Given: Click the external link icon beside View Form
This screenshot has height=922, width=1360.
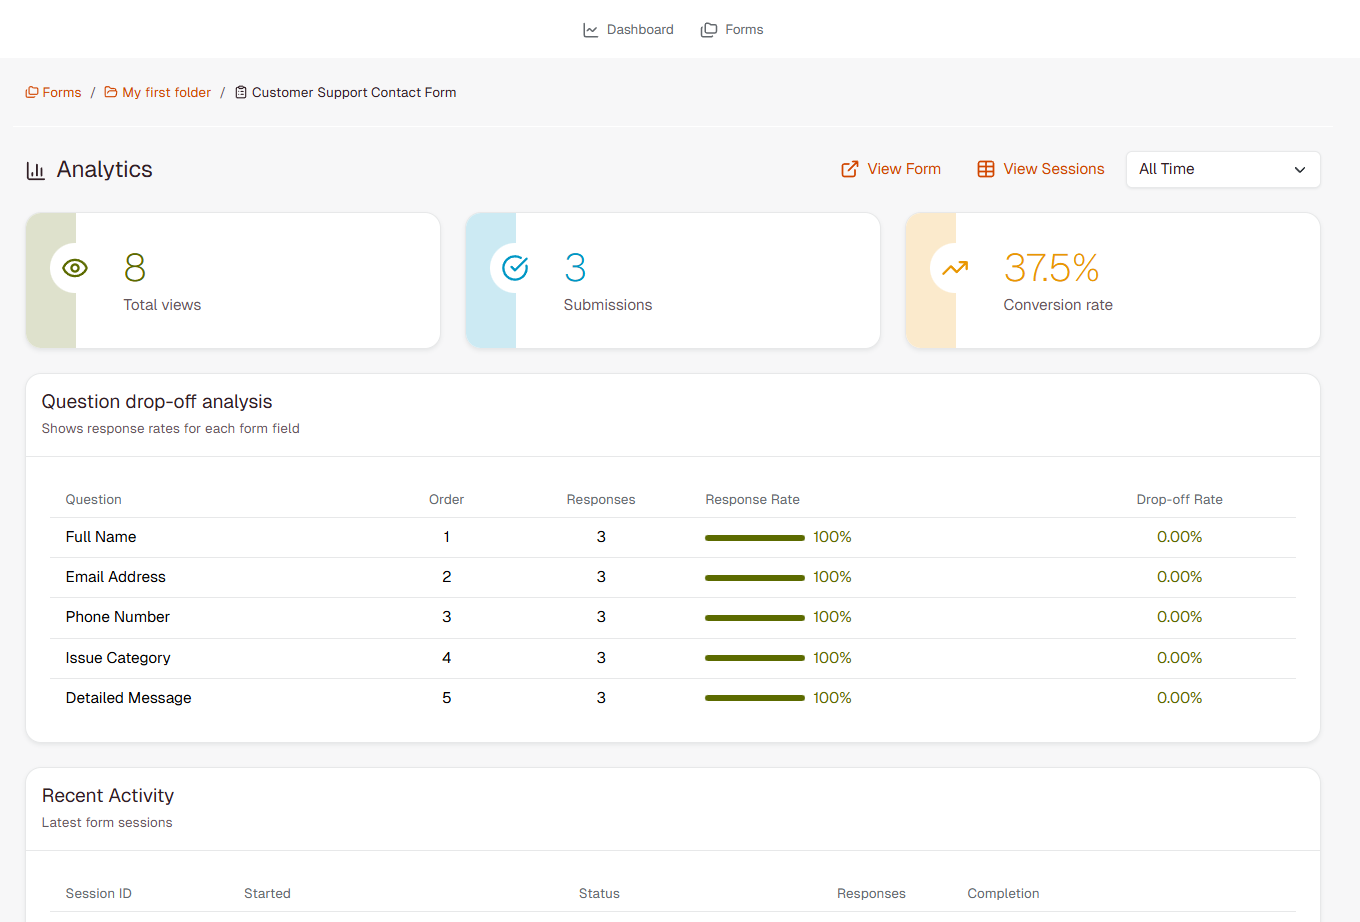Looking at the screenshot, I should coord(849,169).
